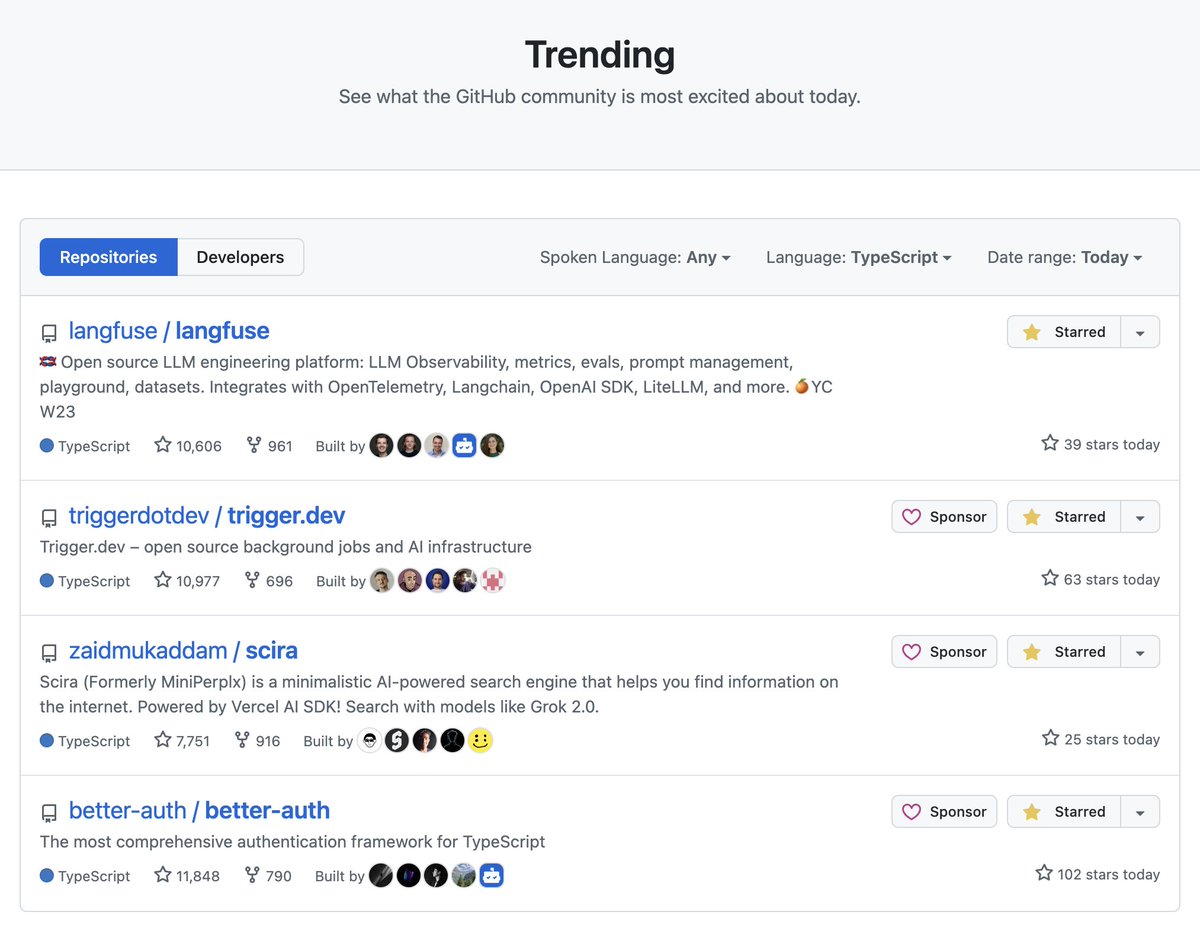The image size is (1200, 931).
Task: Click the better-auth description text
Action: pos(293,842)
